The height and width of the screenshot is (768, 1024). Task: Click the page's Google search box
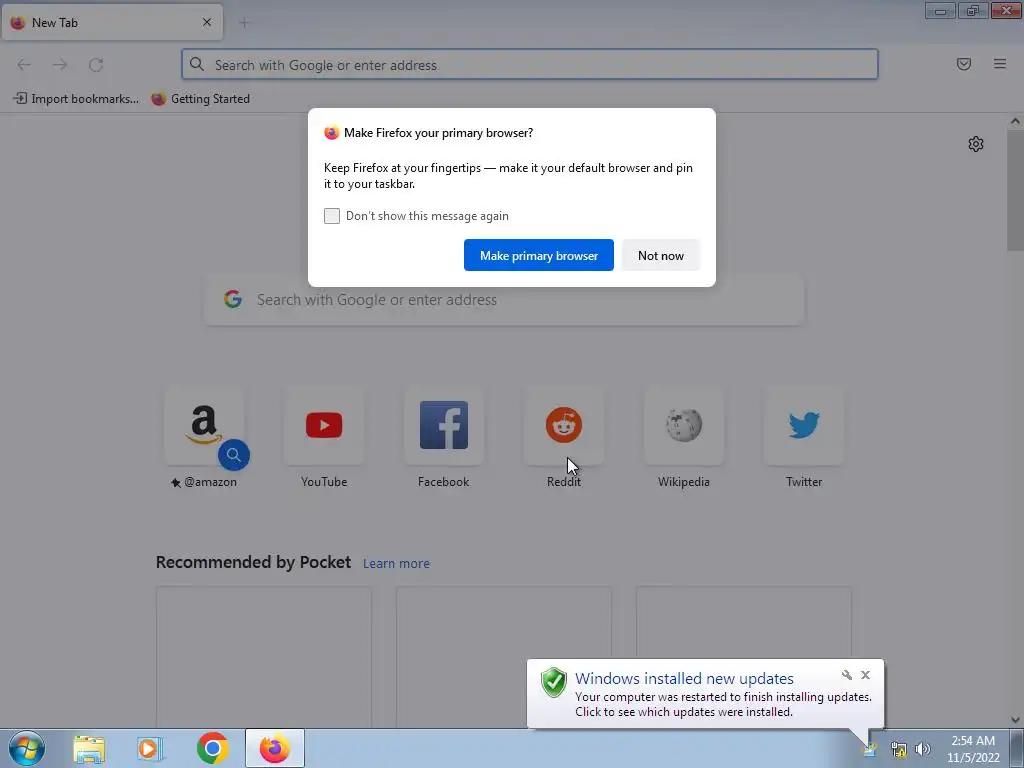pyautogui.click(x=504, y=300)
